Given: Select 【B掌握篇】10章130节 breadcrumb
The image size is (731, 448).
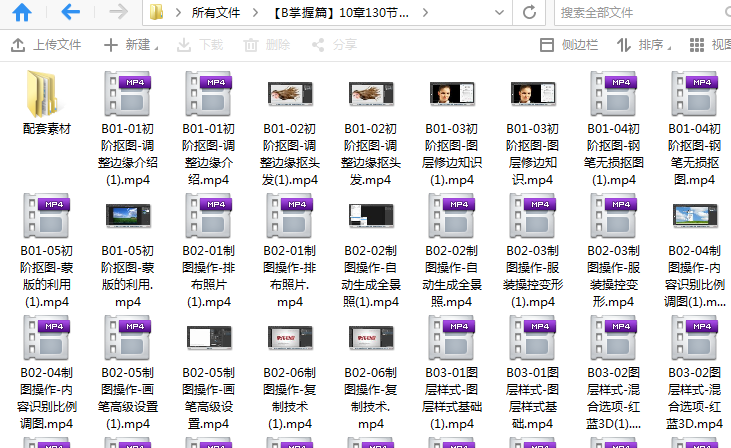Looking at the screenshot, I should click(x=339, y=13).
